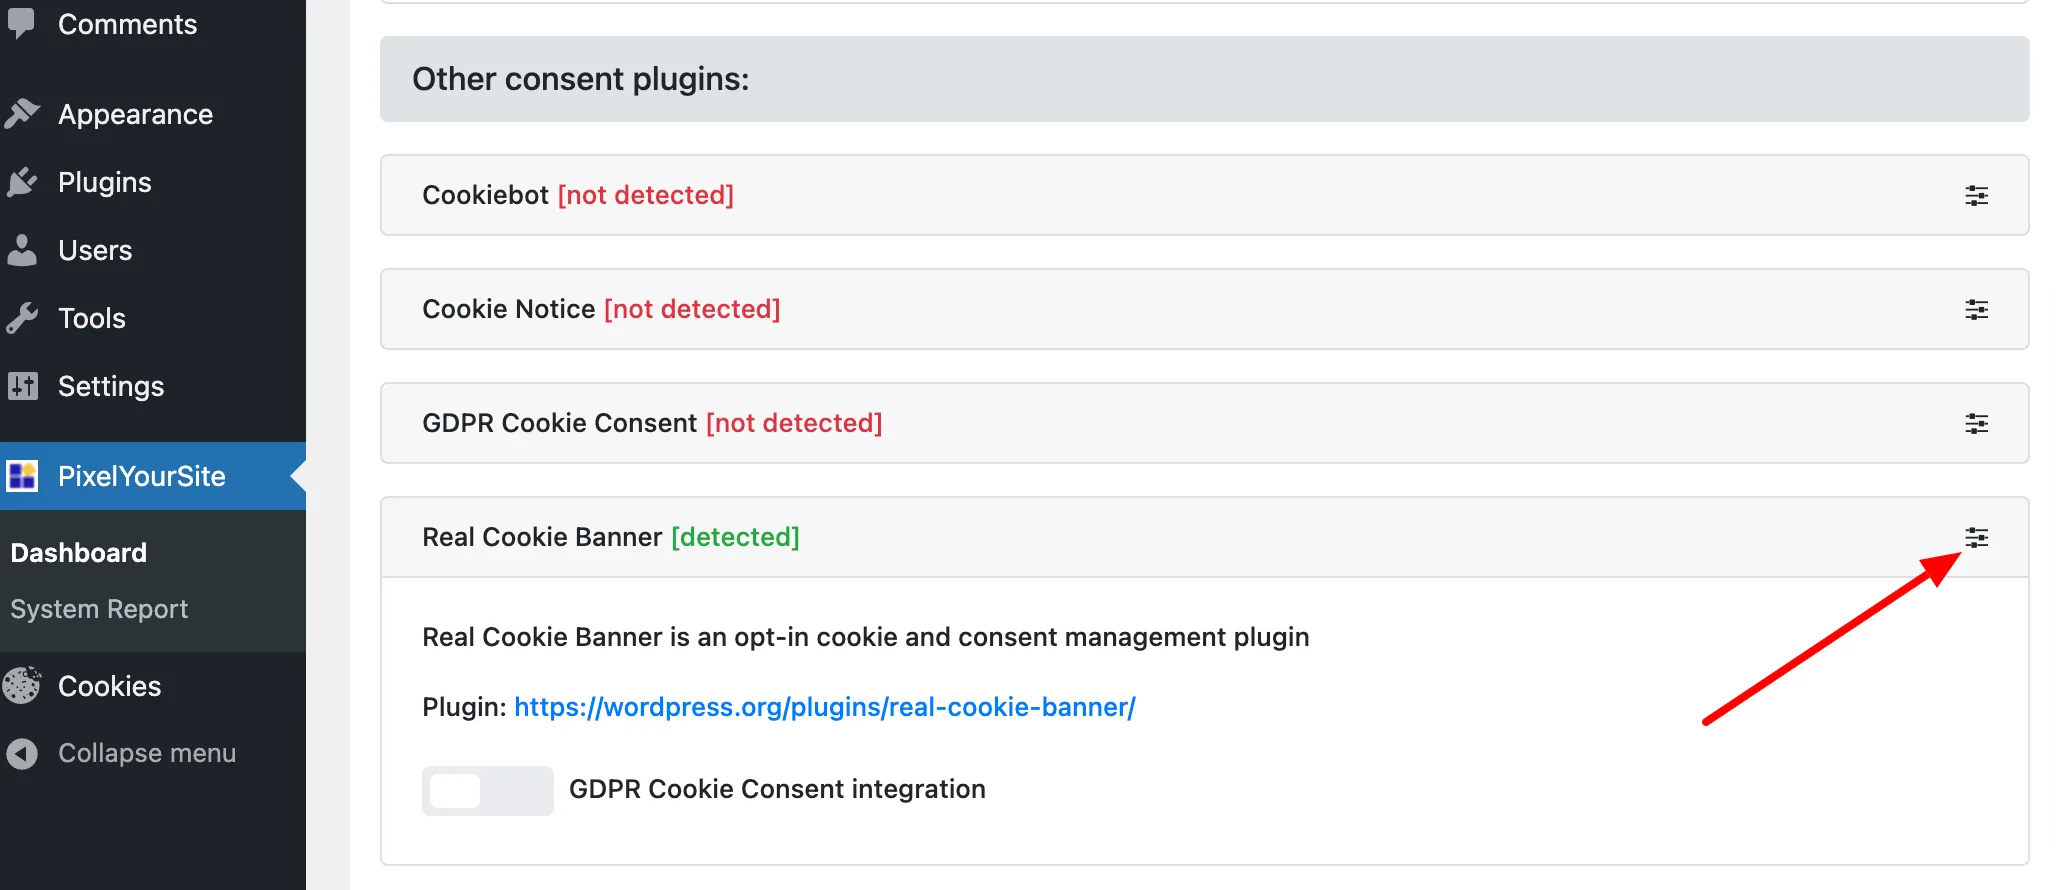Click the Plugins plug icon
The height and width of the screenshot is (890, 2056).
pyautogui.click(x=22, y=182)
